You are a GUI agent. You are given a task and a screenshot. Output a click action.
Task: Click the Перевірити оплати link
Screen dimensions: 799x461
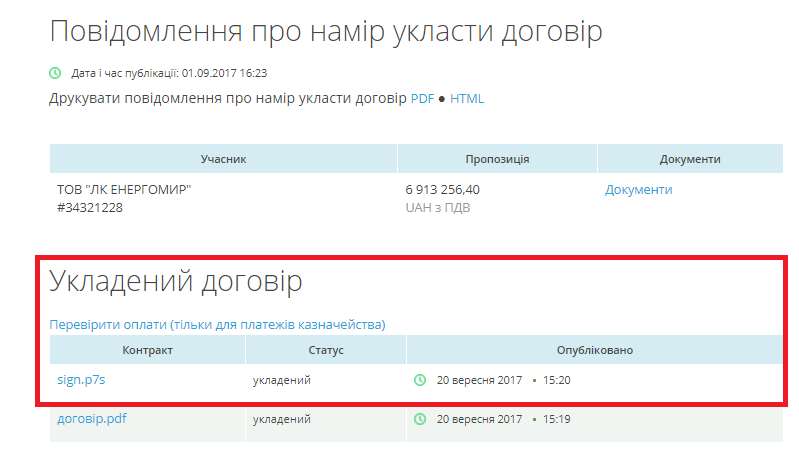217,324
